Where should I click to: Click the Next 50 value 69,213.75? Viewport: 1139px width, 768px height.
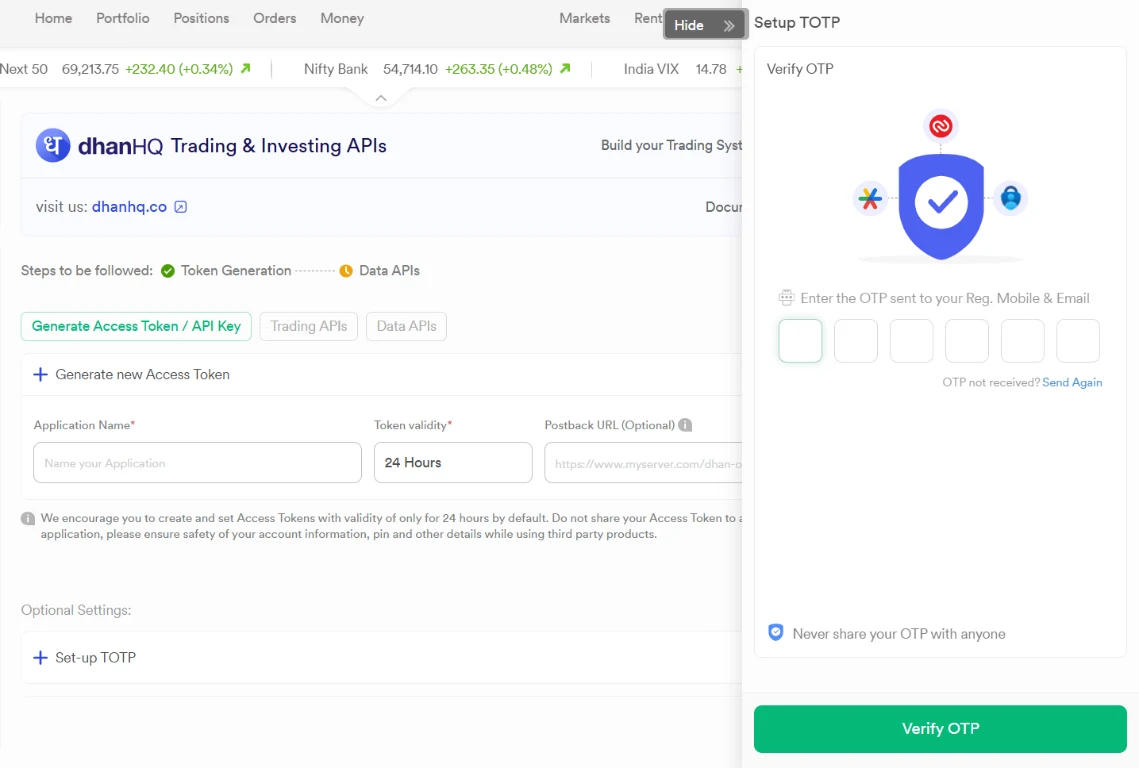coord(90,69)
